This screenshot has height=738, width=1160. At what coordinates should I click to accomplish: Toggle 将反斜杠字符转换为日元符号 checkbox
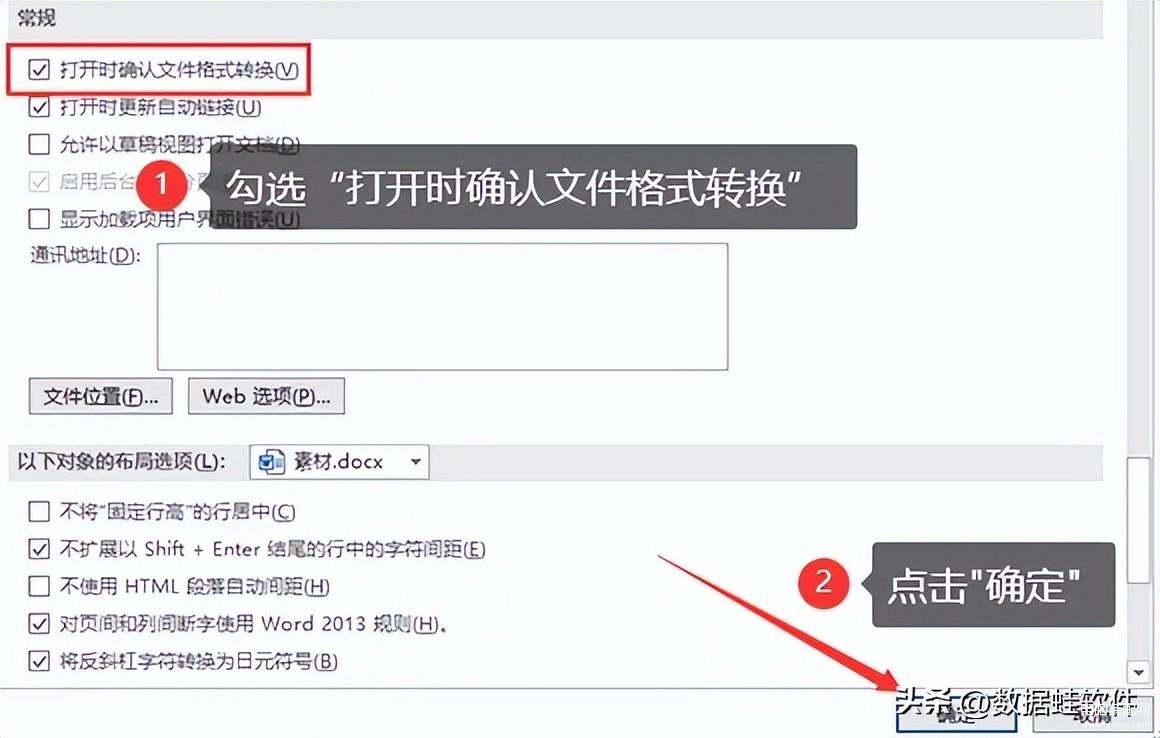(x=38, y=660)
